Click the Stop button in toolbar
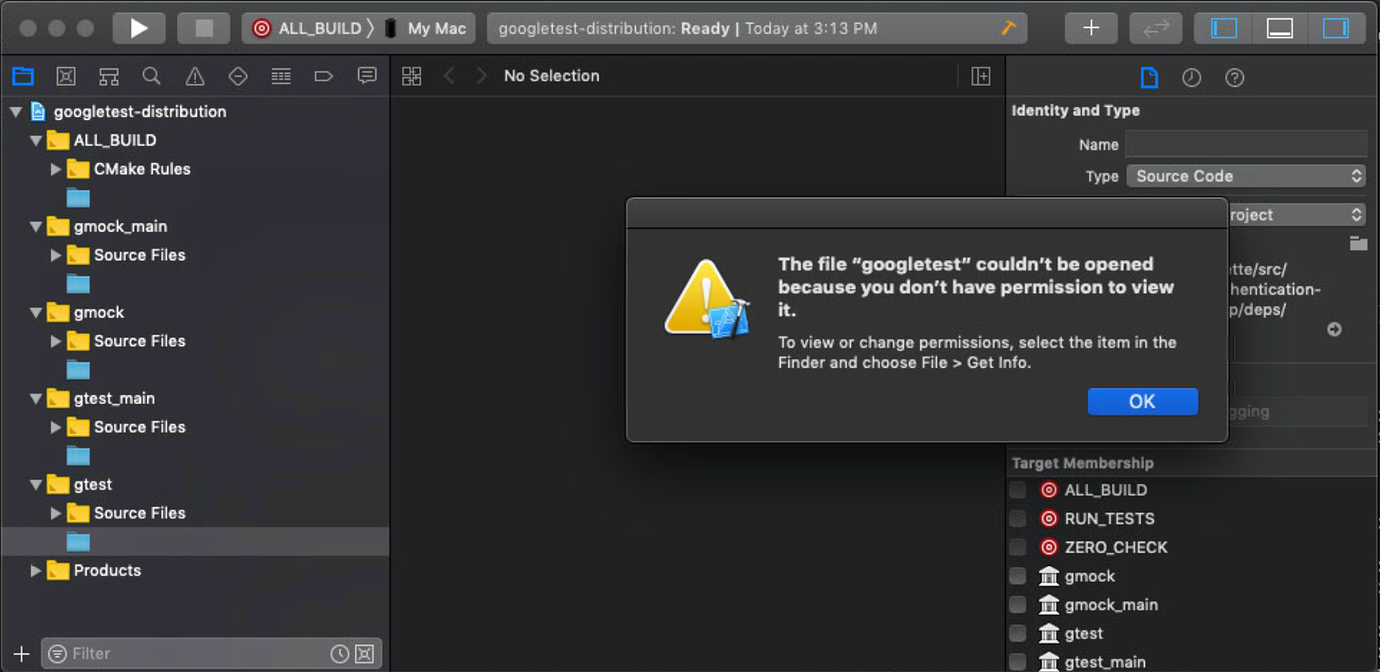The height and width of the screenshot is (672, 1380). pyautogui.click(x=204, y=28)
